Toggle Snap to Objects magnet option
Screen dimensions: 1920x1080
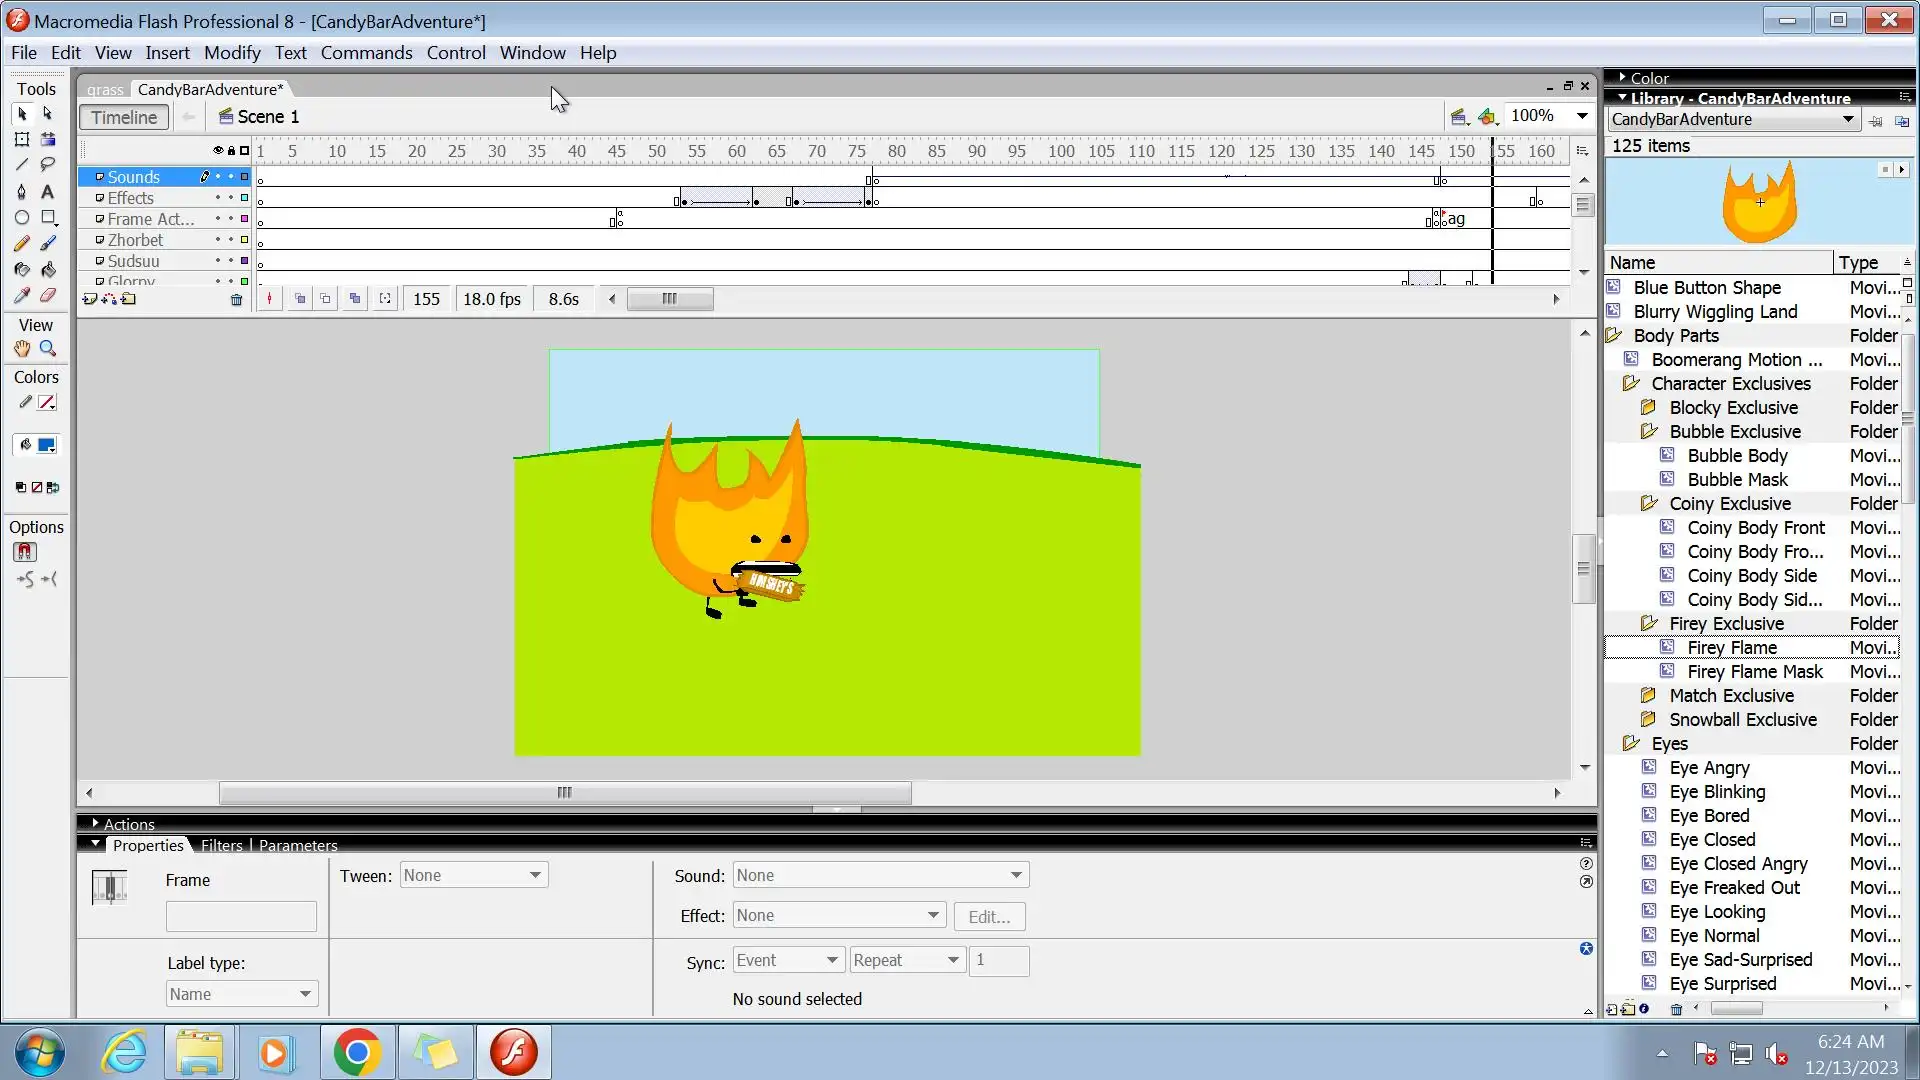(25, 552)
